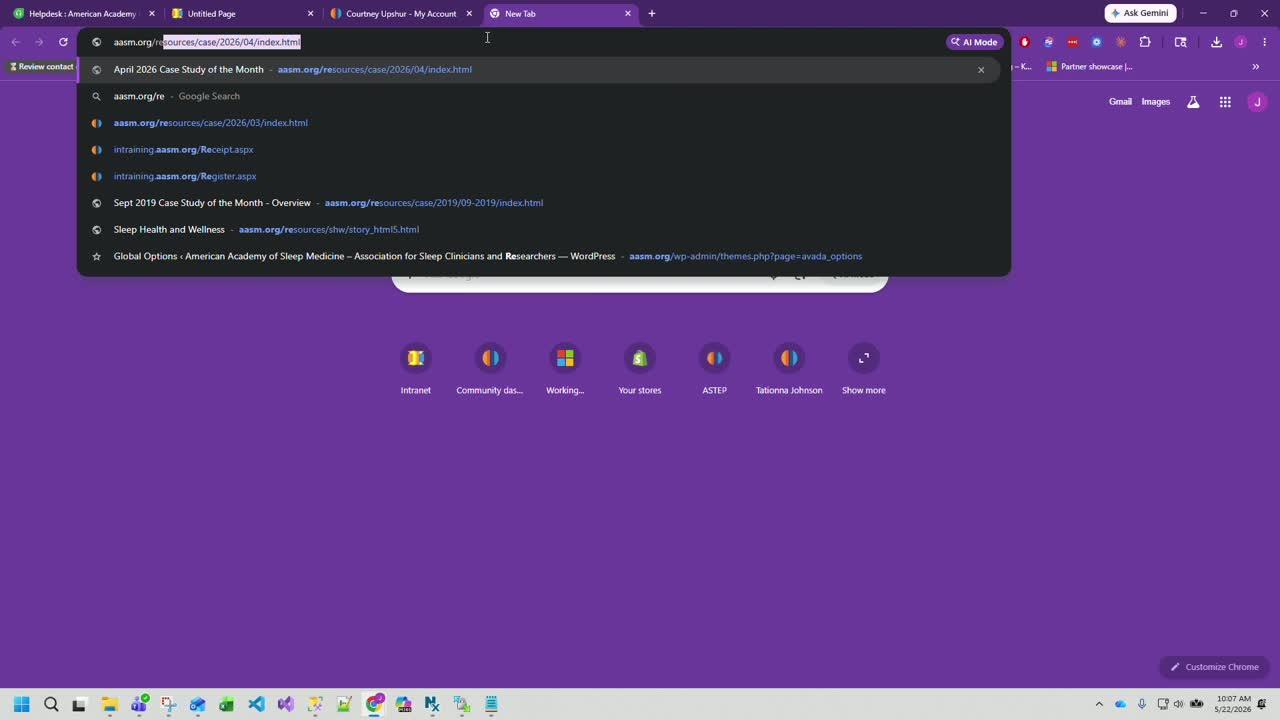The width and height of the screenshot is (1280, 720).
Task: Open Visual Studio from the taskbar
Action: point(285,704)
